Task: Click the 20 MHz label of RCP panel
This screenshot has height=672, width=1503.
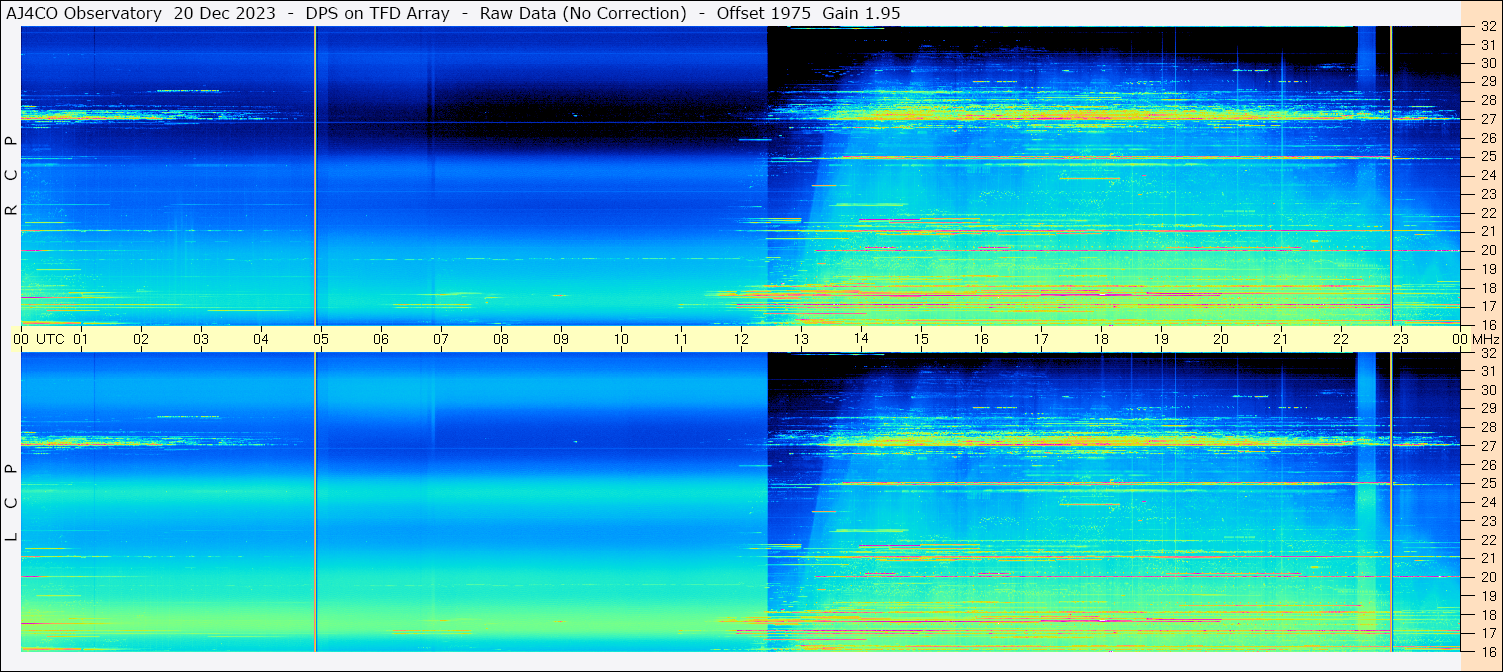Action: click(x=1487, y=250)
